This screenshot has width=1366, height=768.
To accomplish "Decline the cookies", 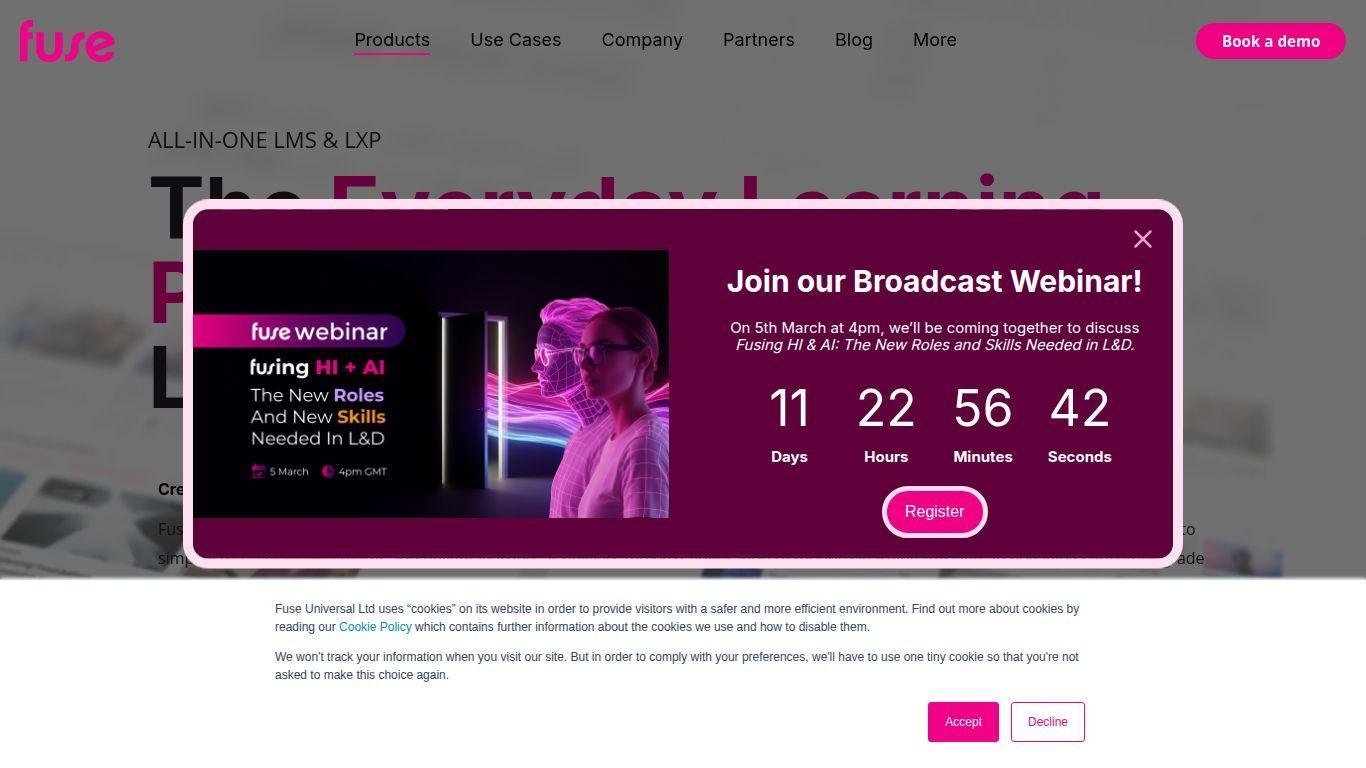I will click(x=1048, y=722).
